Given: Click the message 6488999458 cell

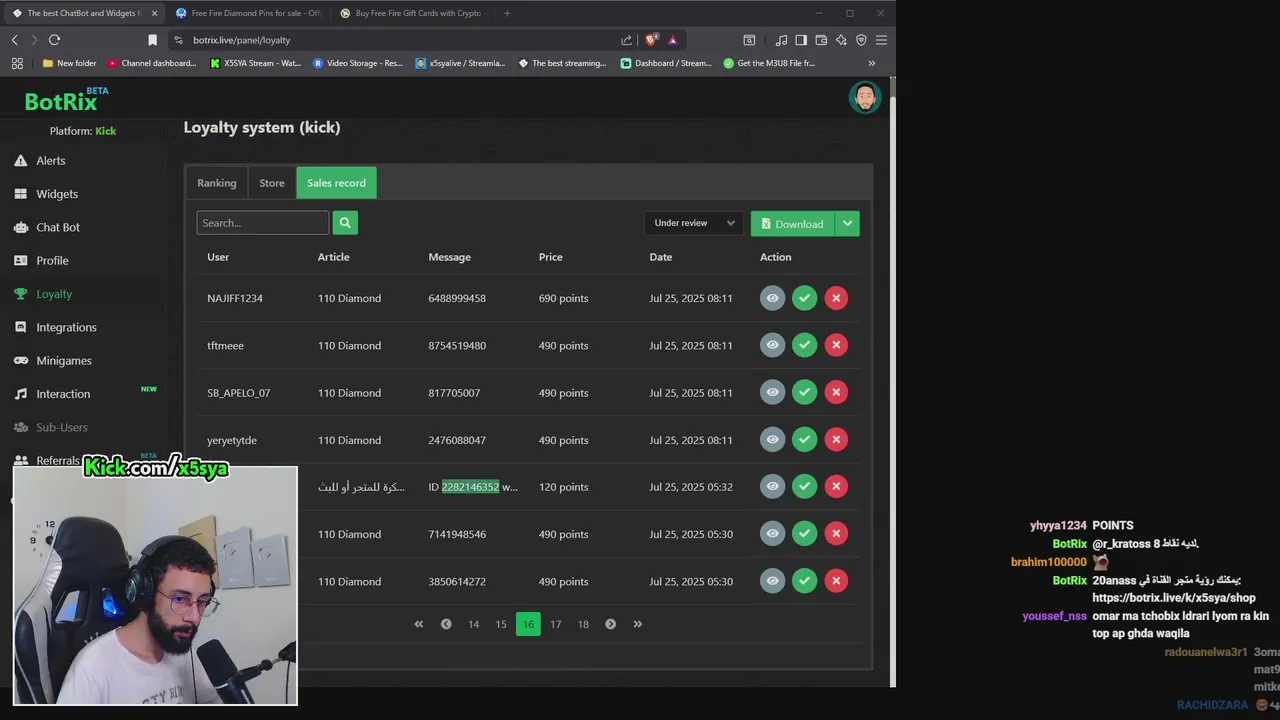Looking at the screenshot, I should click(457, 298).
